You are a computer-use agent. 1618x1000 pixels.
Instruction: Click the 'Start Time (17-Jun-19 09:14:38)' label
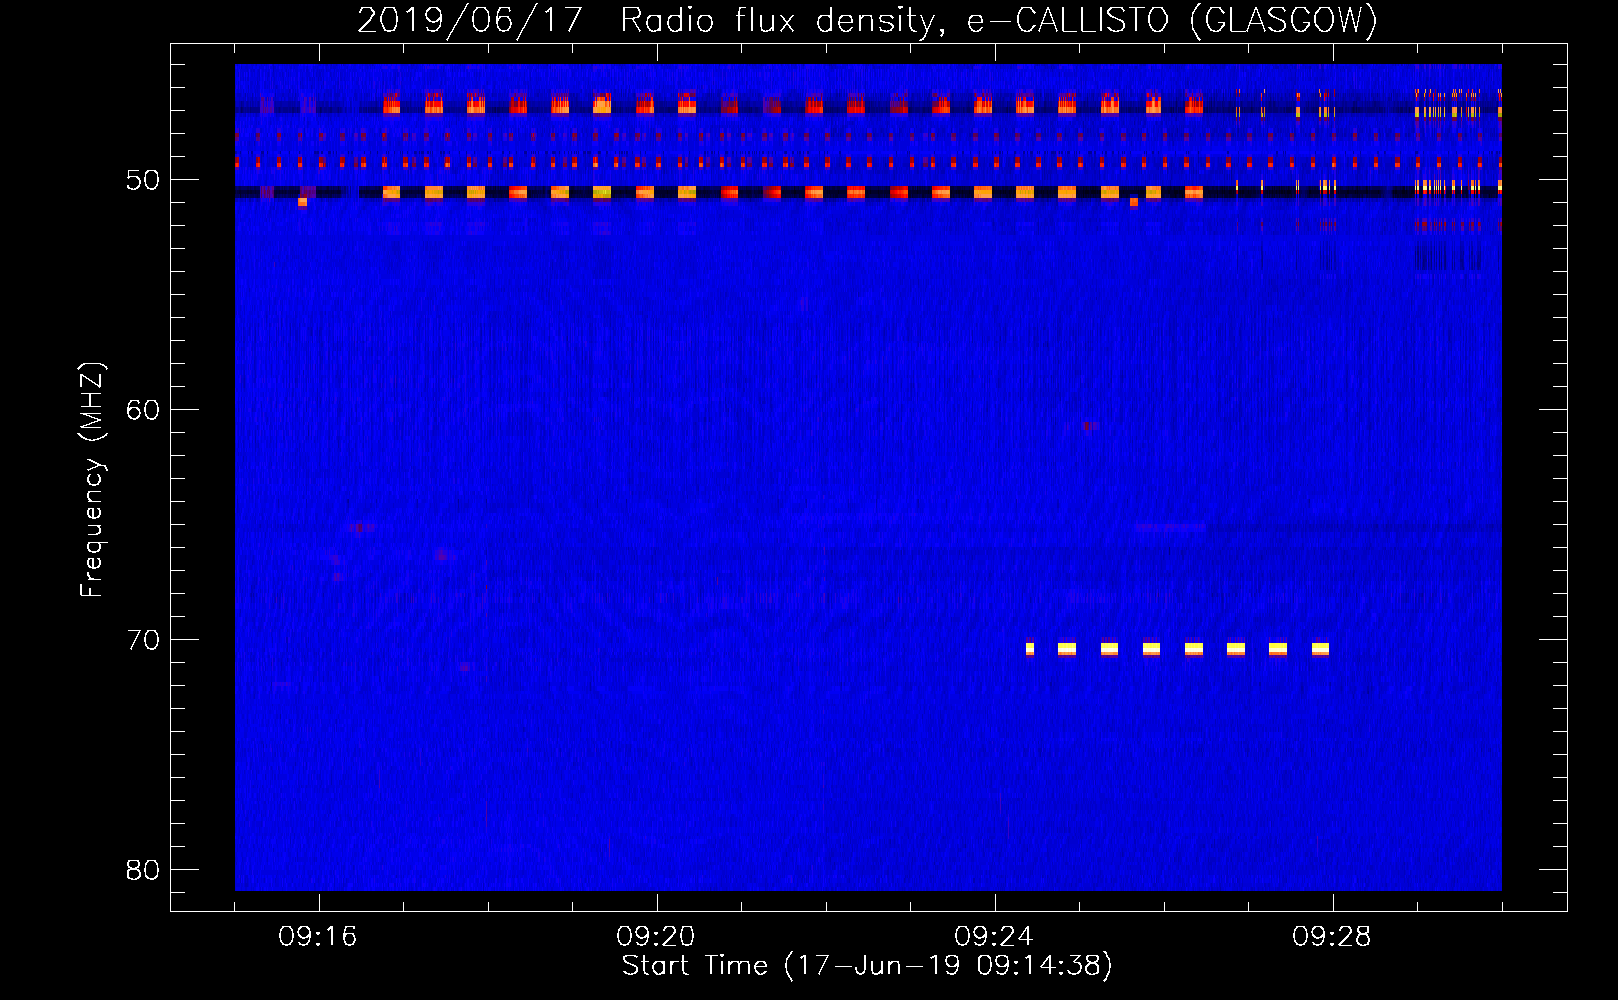pyautogui.click(x=867, y=966)
